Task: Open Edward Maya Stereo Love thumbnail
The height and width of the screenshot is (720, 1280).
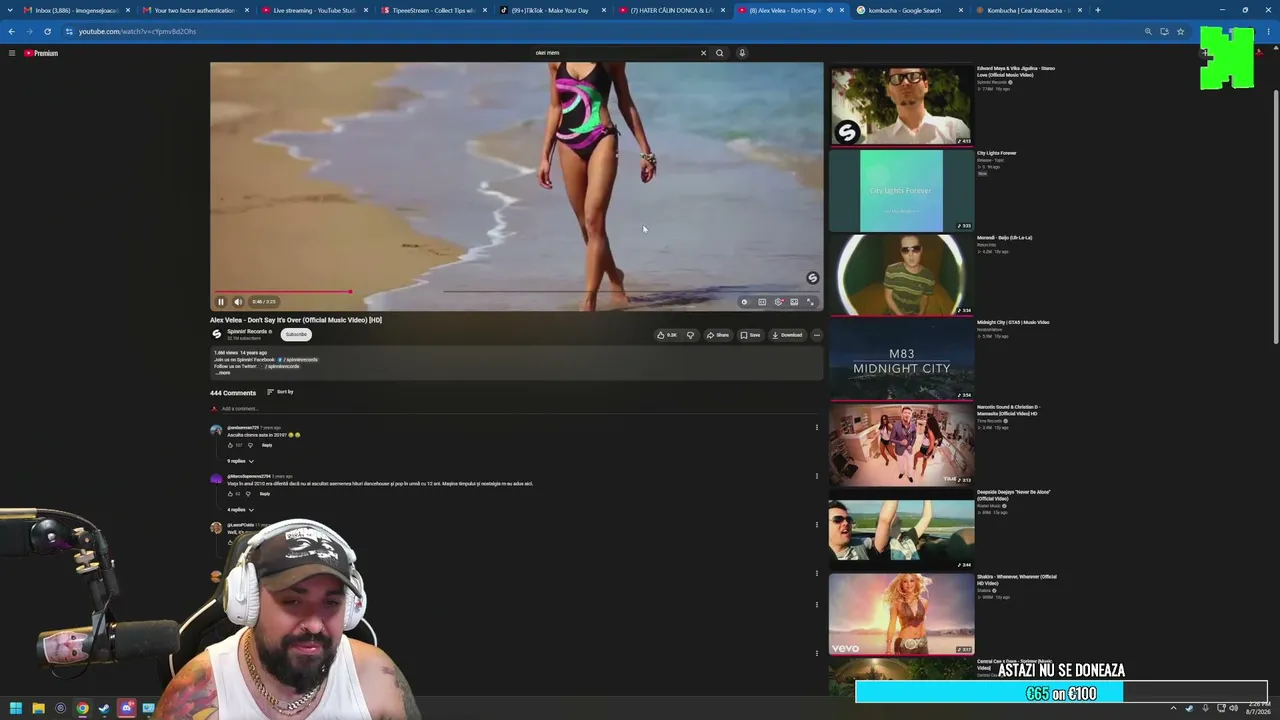Action: [901, 106]
